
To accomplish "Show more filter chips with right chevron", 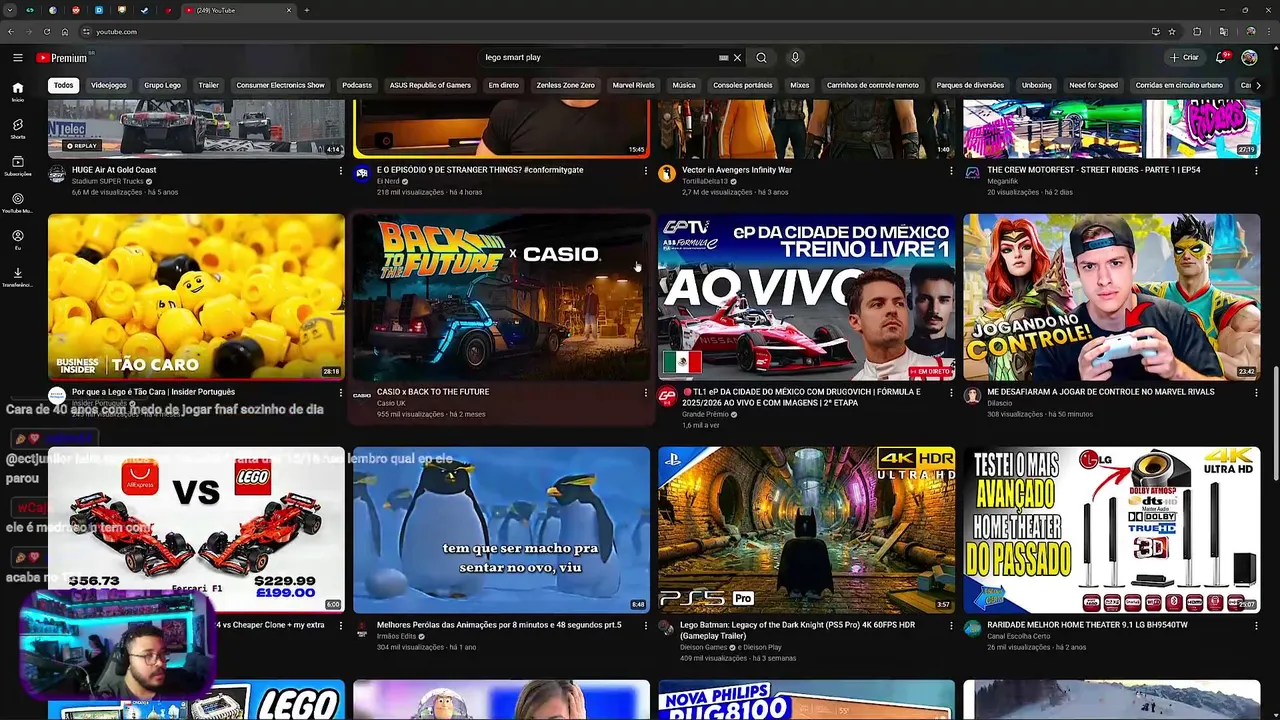I will 1258,85.
